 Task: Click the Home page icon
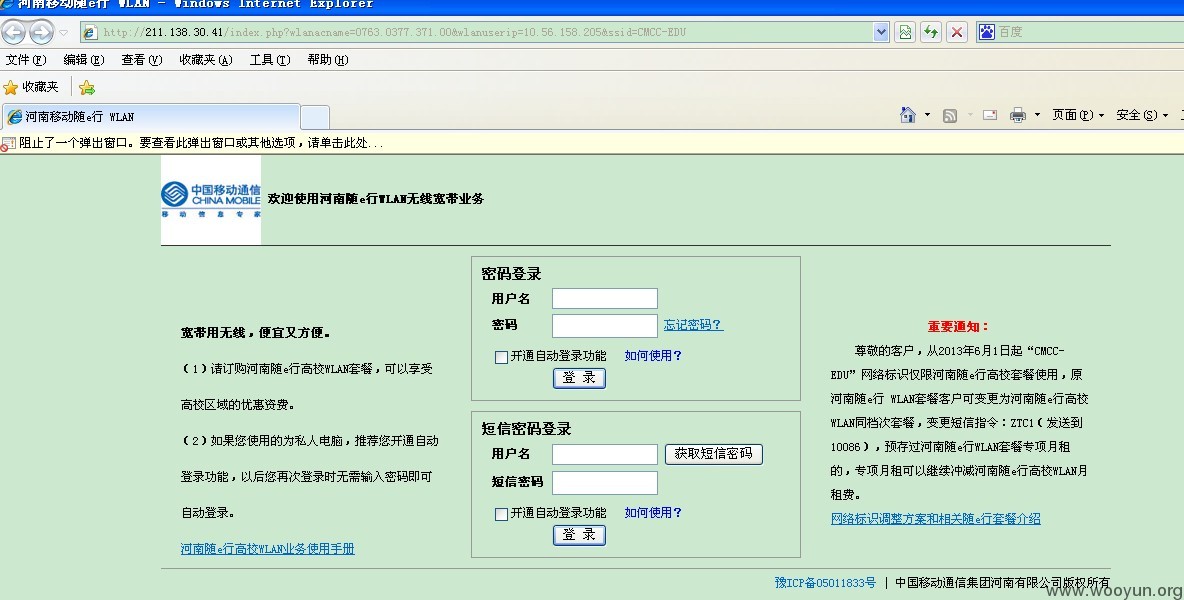pyautogui.click(x=908, y=115)
